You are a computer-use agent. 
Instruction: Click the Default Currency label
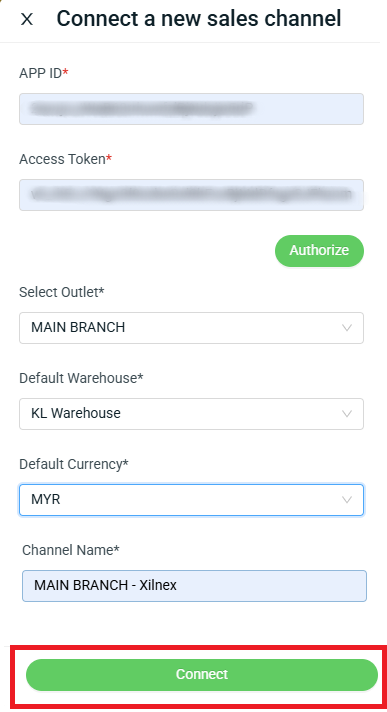coord(74,464)
